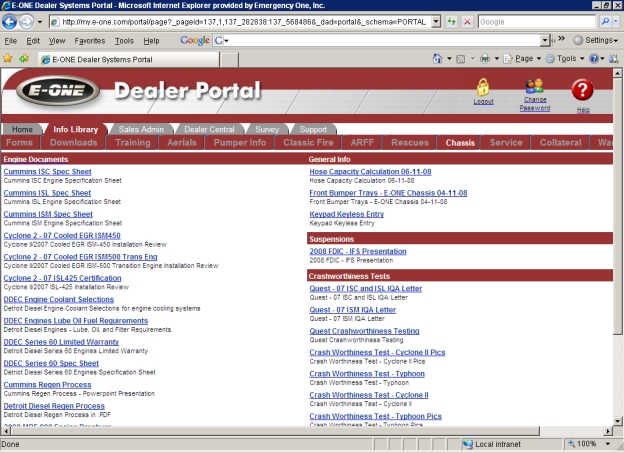Select the Classic Fire sub-tab
The width and height of the screenshot is (624, 453).
308,143
